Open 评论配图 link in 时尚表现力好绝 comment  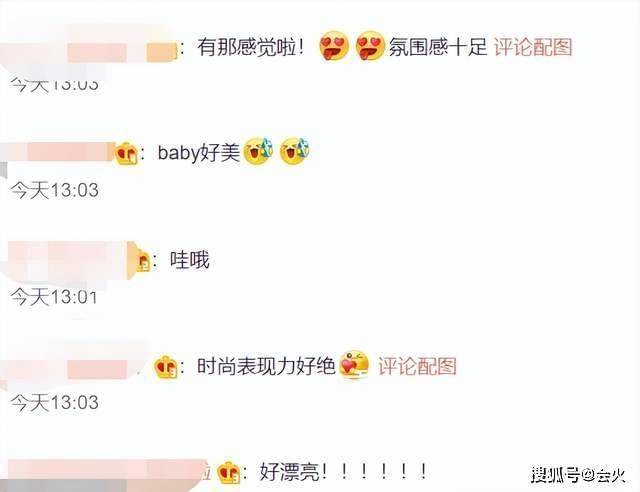click(417, 365)
